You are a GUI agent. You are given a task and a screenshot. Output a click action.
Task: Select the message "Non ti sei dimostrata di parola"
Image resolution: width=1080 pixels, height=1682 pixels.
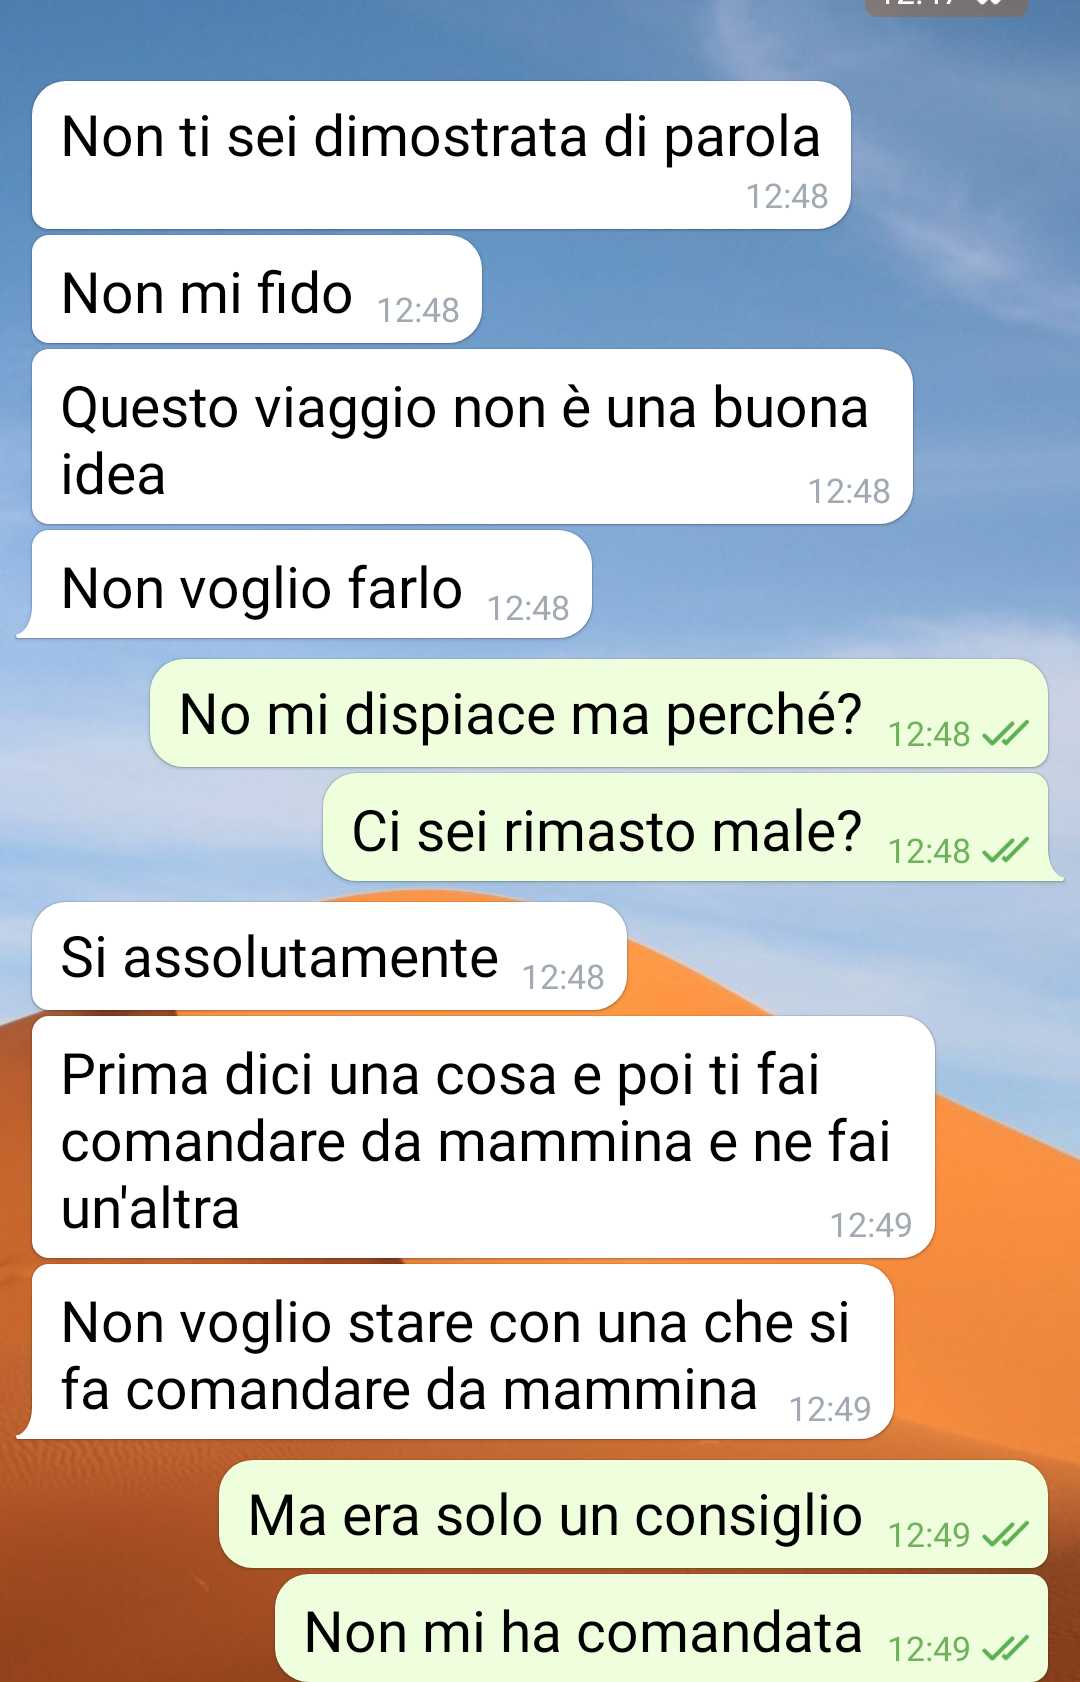[441, 155]
